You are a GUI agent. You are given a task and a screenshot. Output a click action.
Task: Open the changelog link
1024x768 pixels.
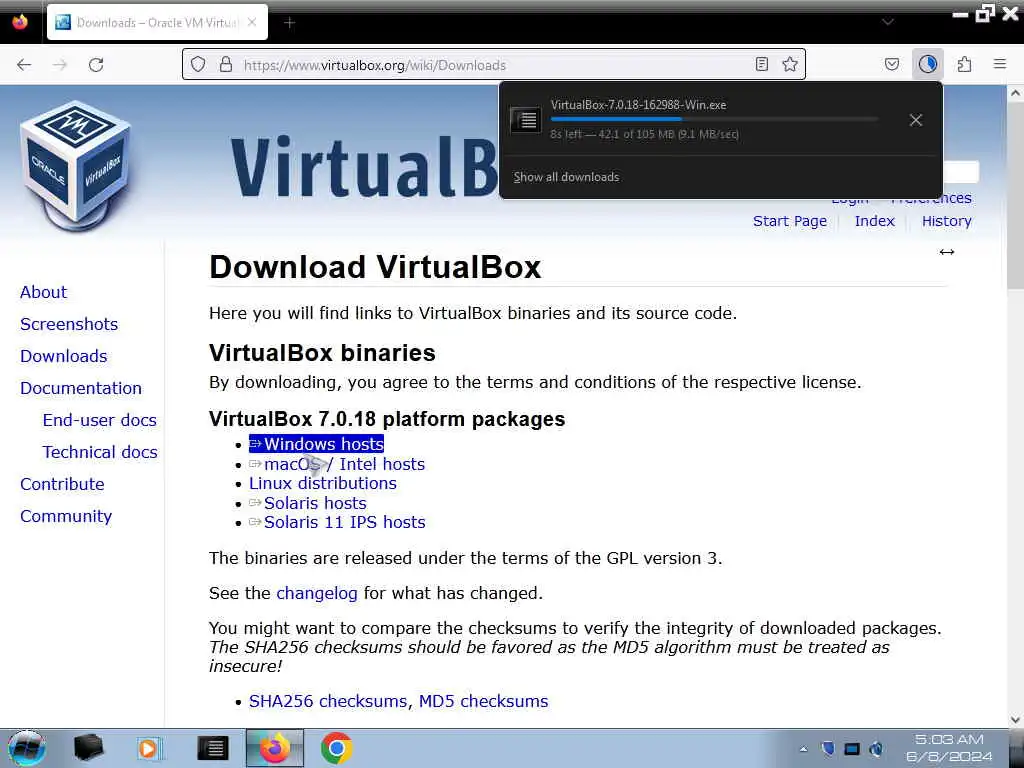[x=317, y=593]
